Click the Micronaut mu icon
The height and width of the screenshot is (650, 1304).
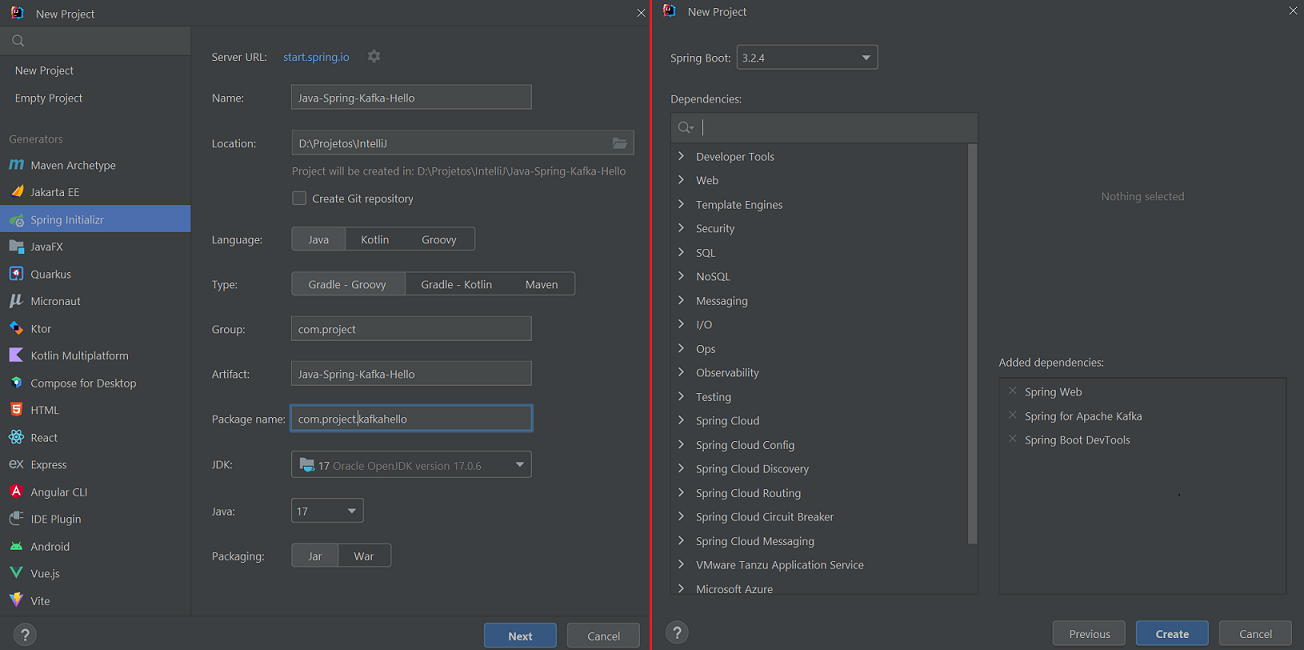point(16,301)
